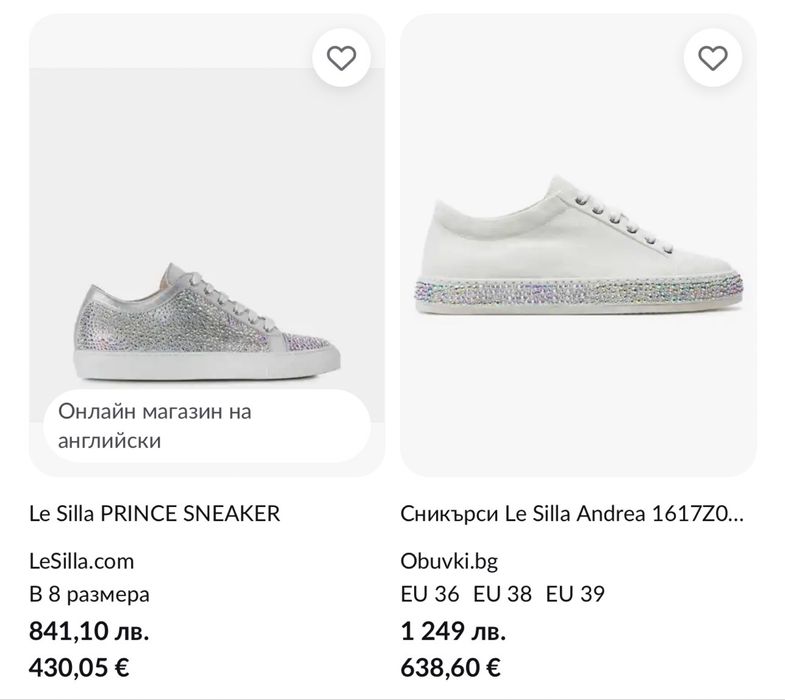This screenshot has width=785, height=700.
Task: Open the 'Le Silla PRINCE SNEAKER' title link
Action: [x=155, y=514]
